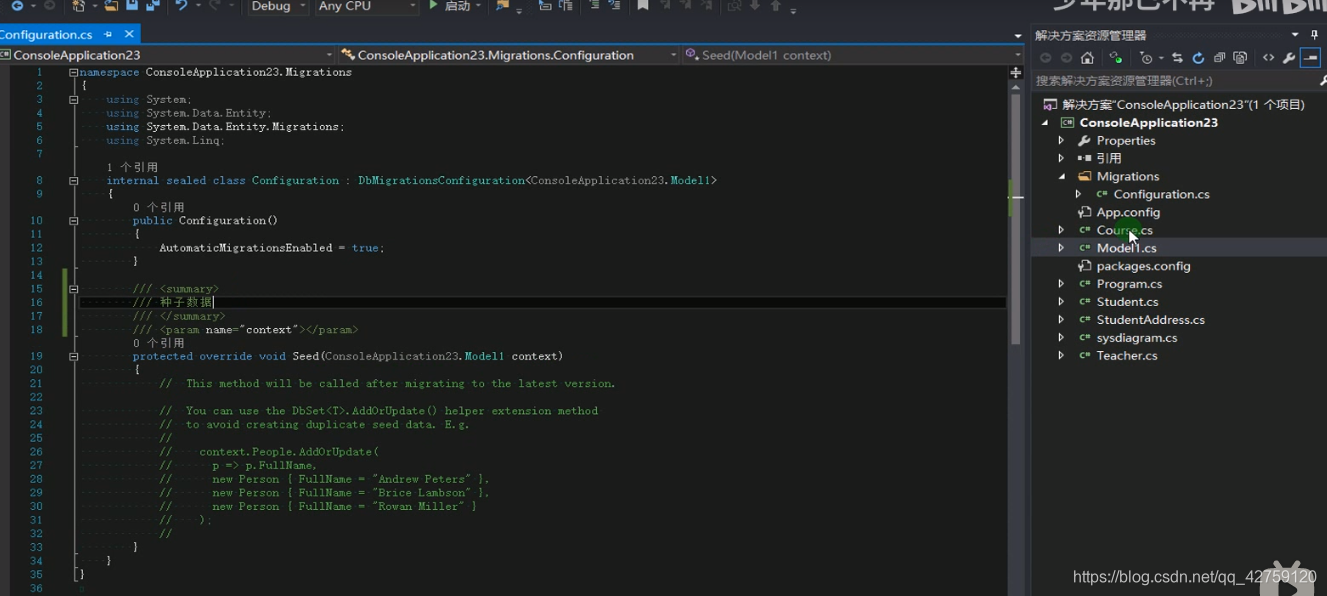Screen dimensions: 1327x596
Task: Click the '1 个引用' CodeLens link
Action: point(132,167)
